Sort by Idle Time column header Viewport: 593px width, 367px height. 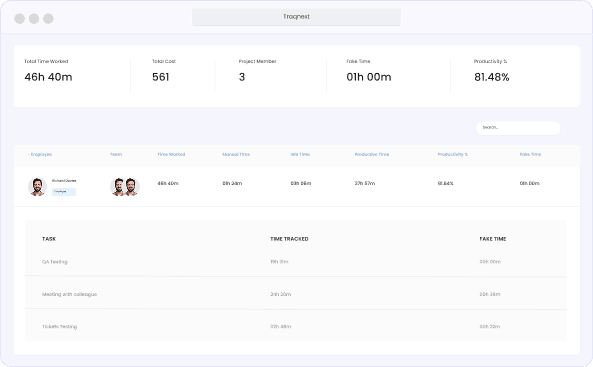300,154
